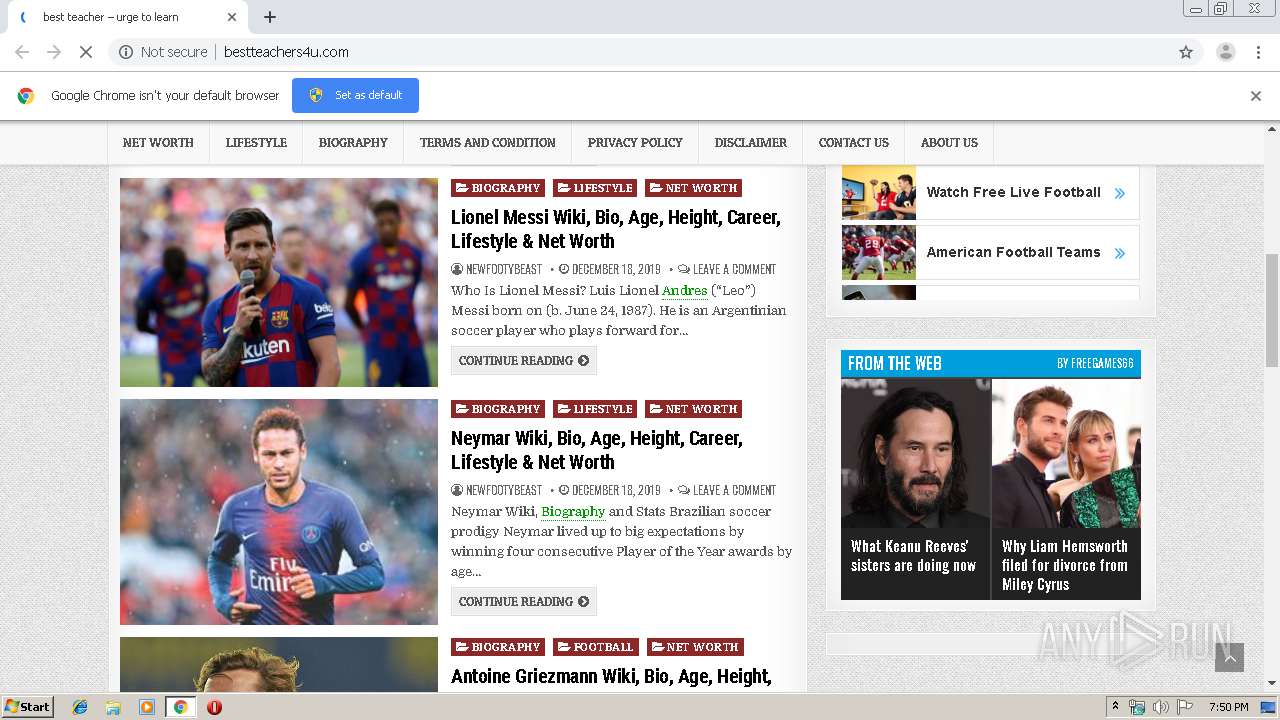Open file explorer from taskbar

pyautogui.click(x=113, y=707)
